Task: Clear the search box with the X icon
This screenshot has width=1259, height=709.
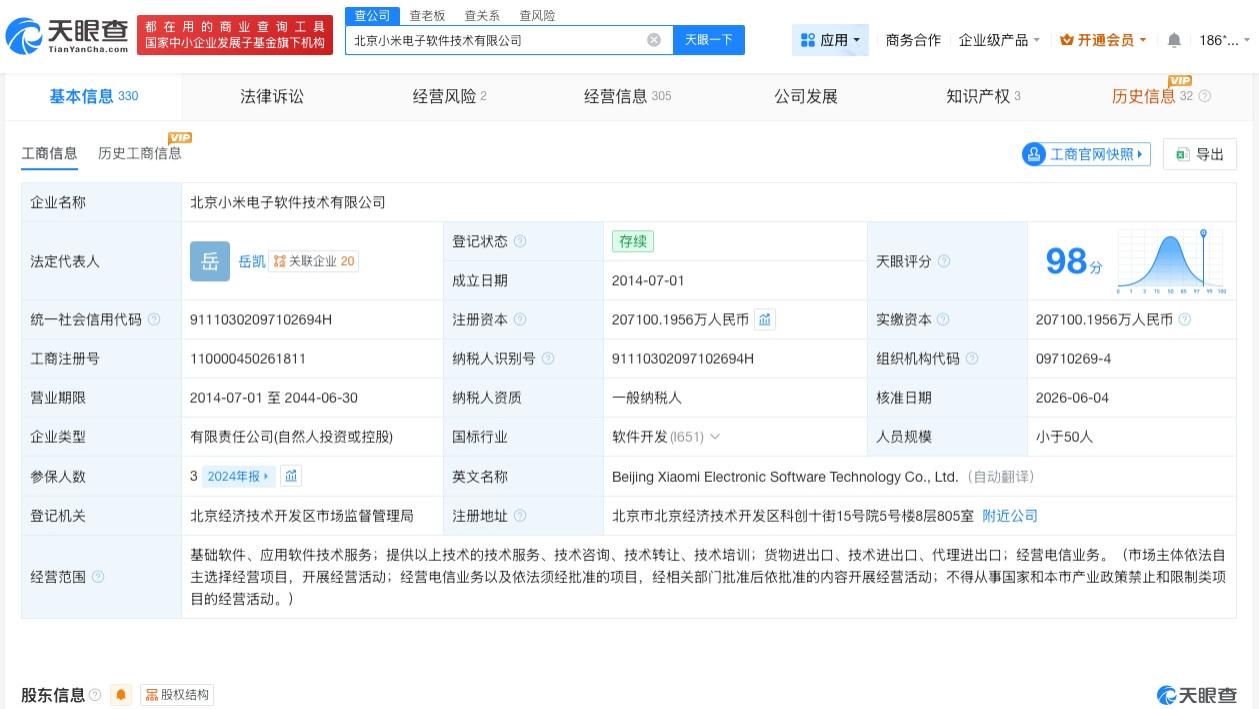Action: [x=654, y=40]
